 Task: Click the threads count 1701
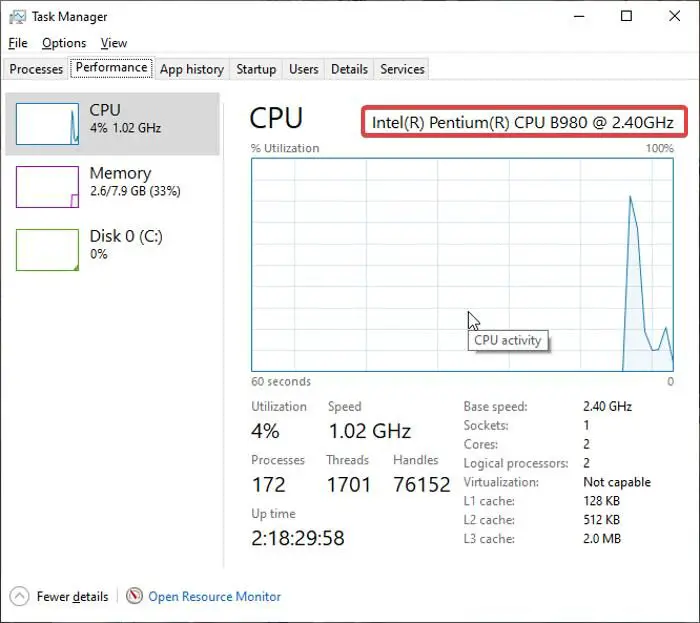(349, 485)
